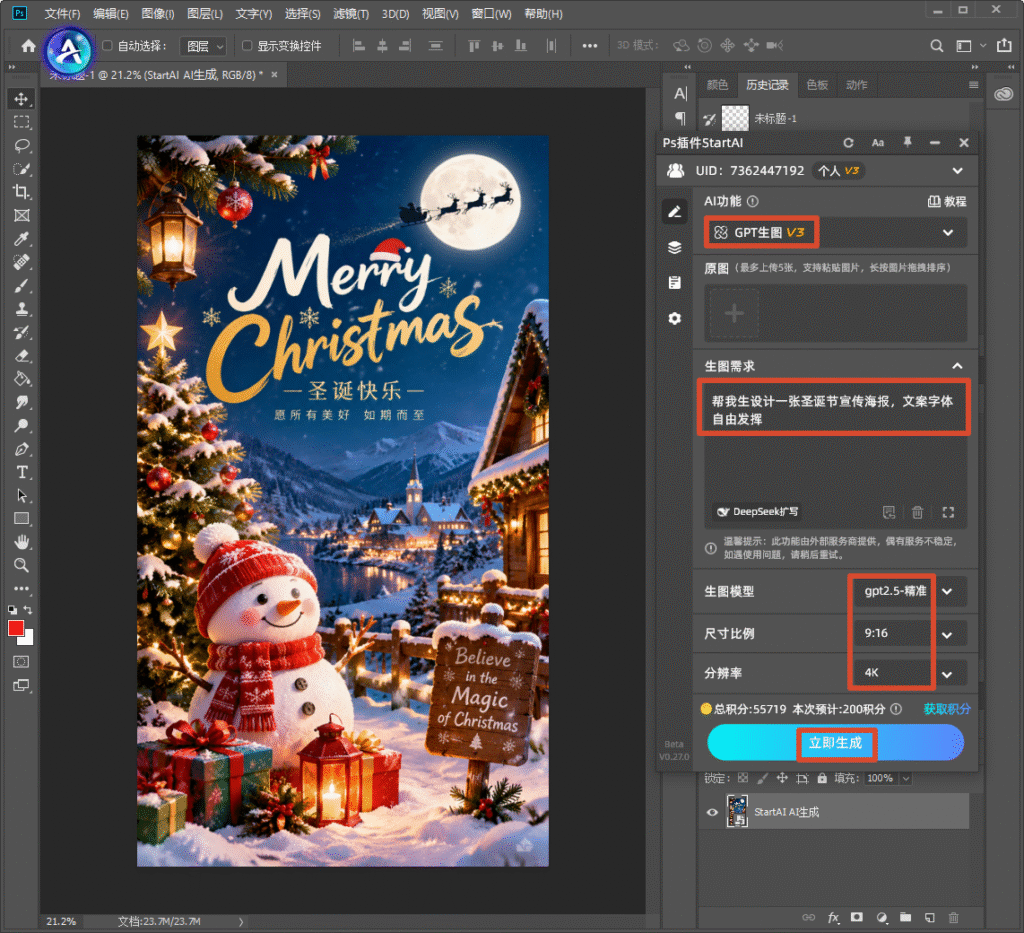The height and width of the screenshot is (933, 1024).
Task: Click the prompt text in 生图需求 field
Action: [833, 410]
